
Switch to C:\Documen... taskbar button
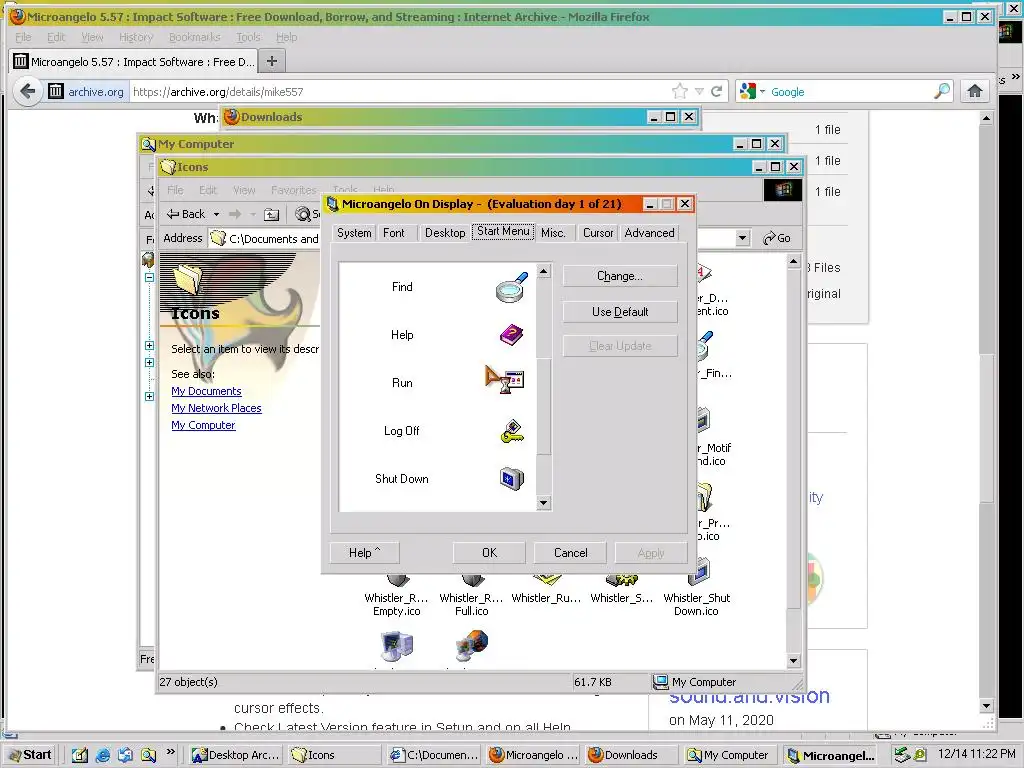click(x=434, y=755)
